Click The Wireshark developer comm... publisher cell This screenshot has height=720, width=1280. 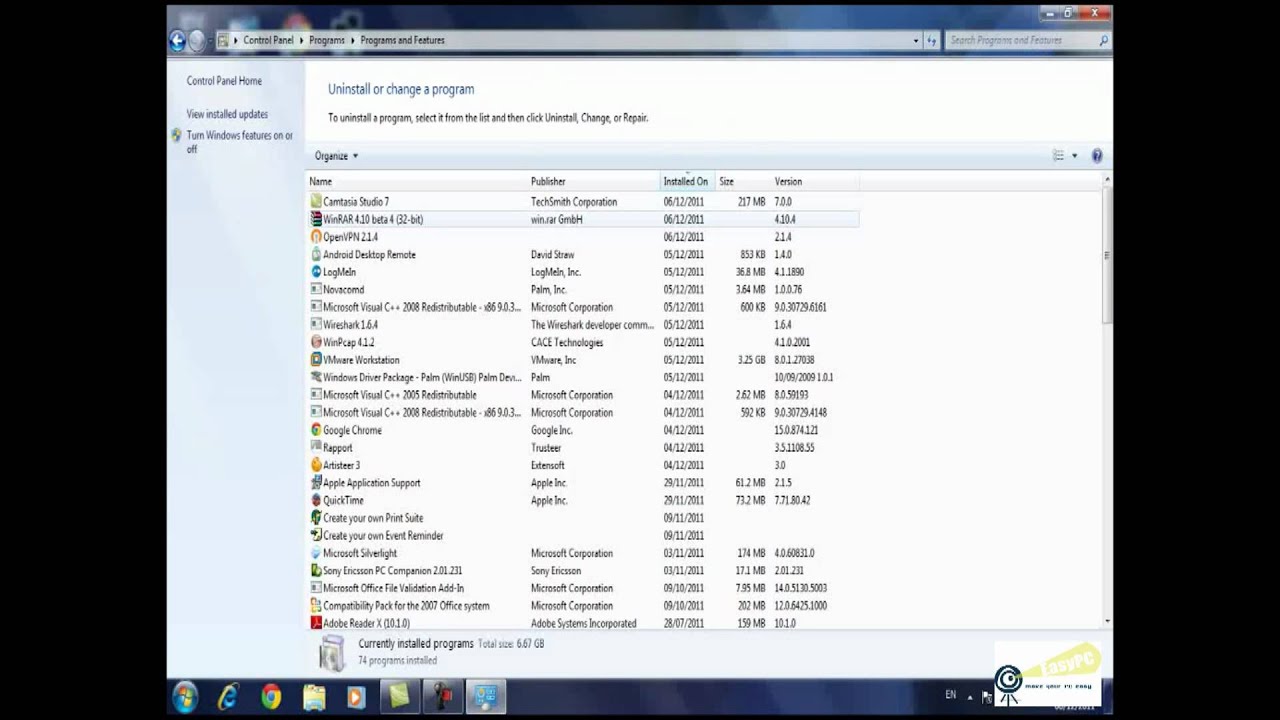[592, 325]
